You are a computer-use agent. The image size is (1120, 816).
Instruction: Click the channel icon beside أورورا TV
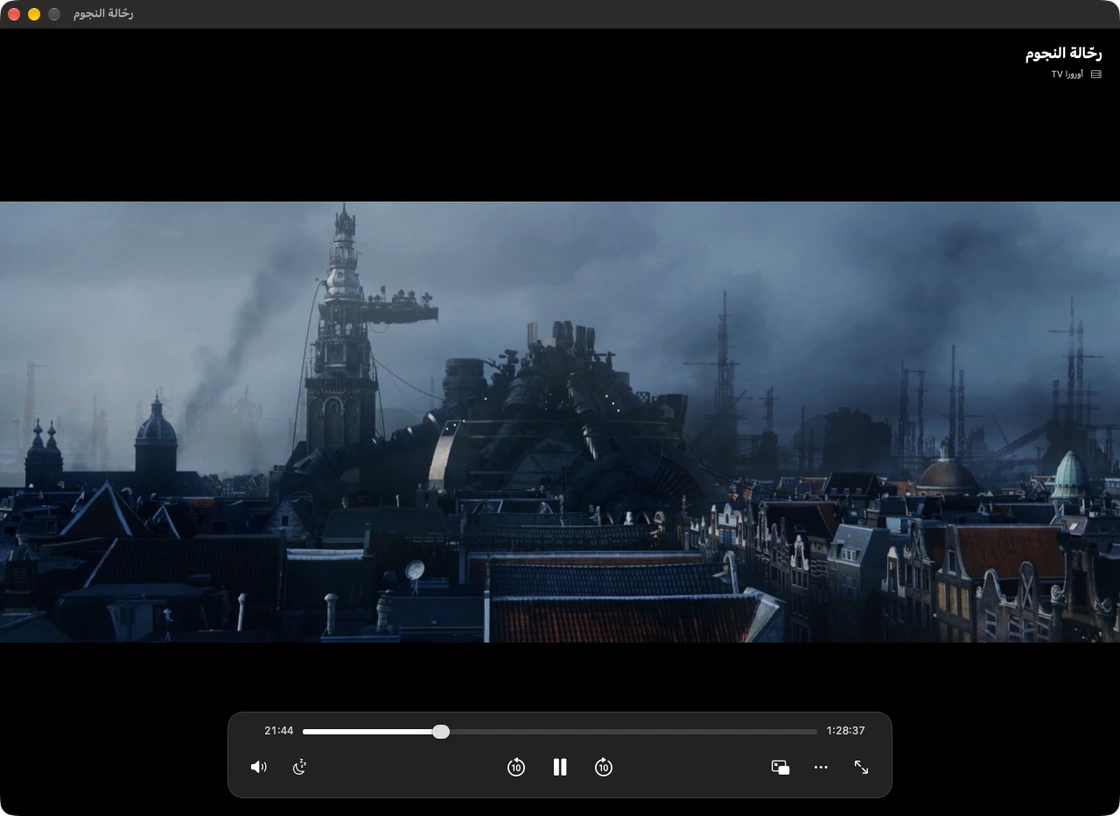pyautogui.click(x=1096, y=74)
